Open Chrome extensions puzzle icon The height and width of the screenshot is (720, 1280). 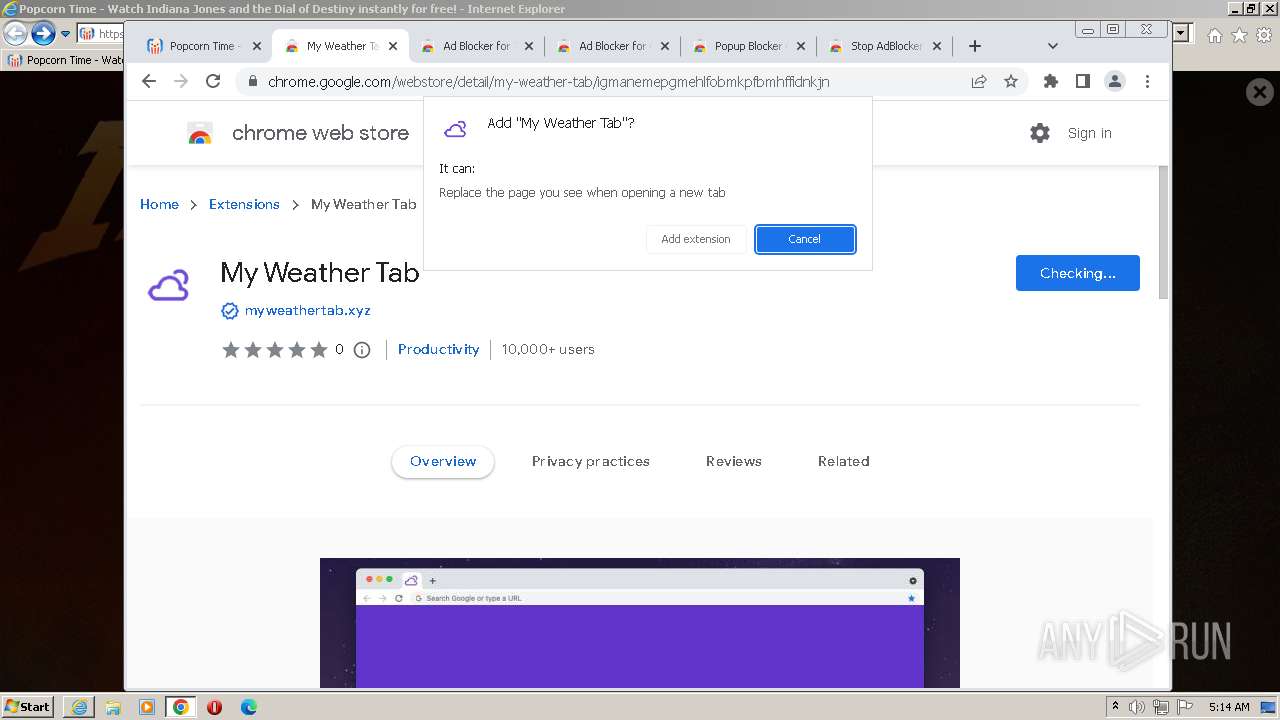point(1051,82)
